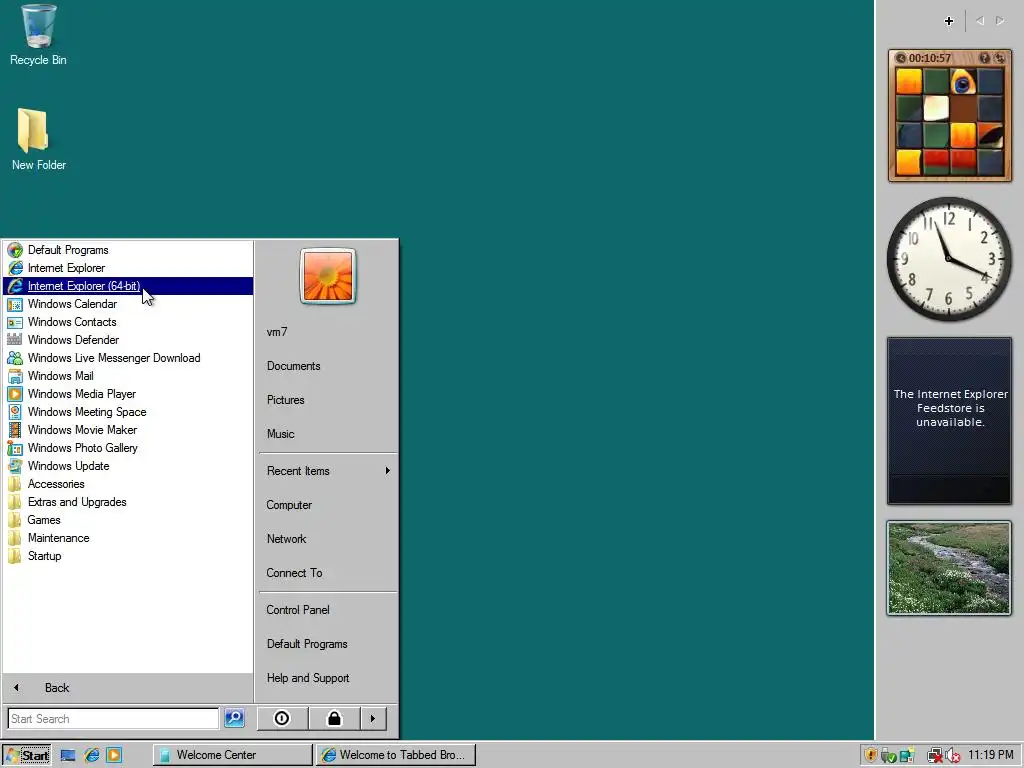
Task: Click Show Desktop quick launch icon
Action: click(68, 755)
